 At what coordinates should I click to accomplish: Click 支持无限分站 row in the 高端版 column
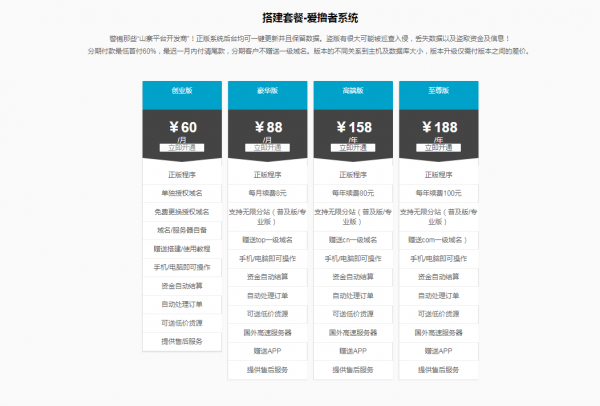[x=353, y=217]
